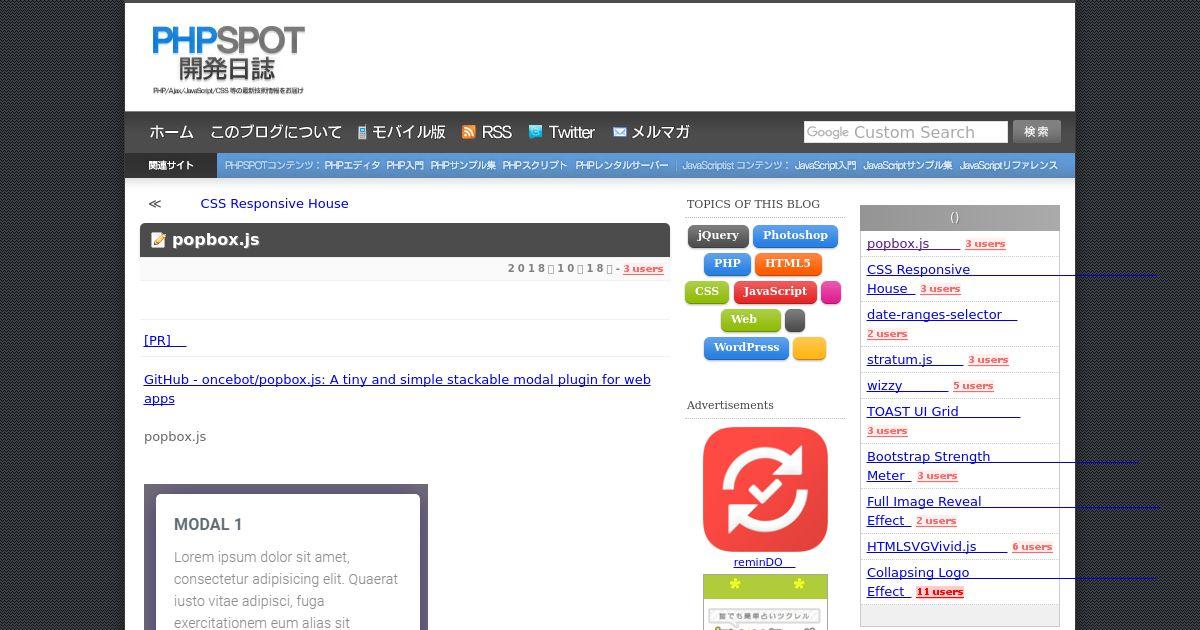Open このブログについて page
Viewport: 1200px width, 630px height.
276,132
